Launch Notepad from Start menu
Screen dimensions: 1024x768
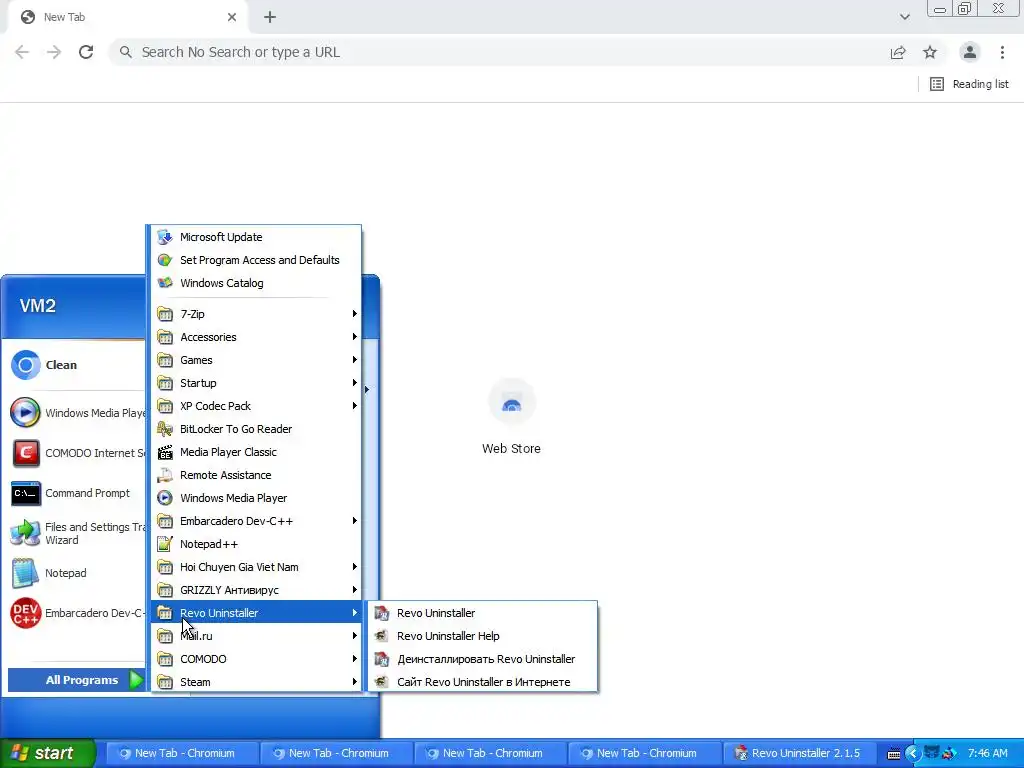tap(76, 573)
